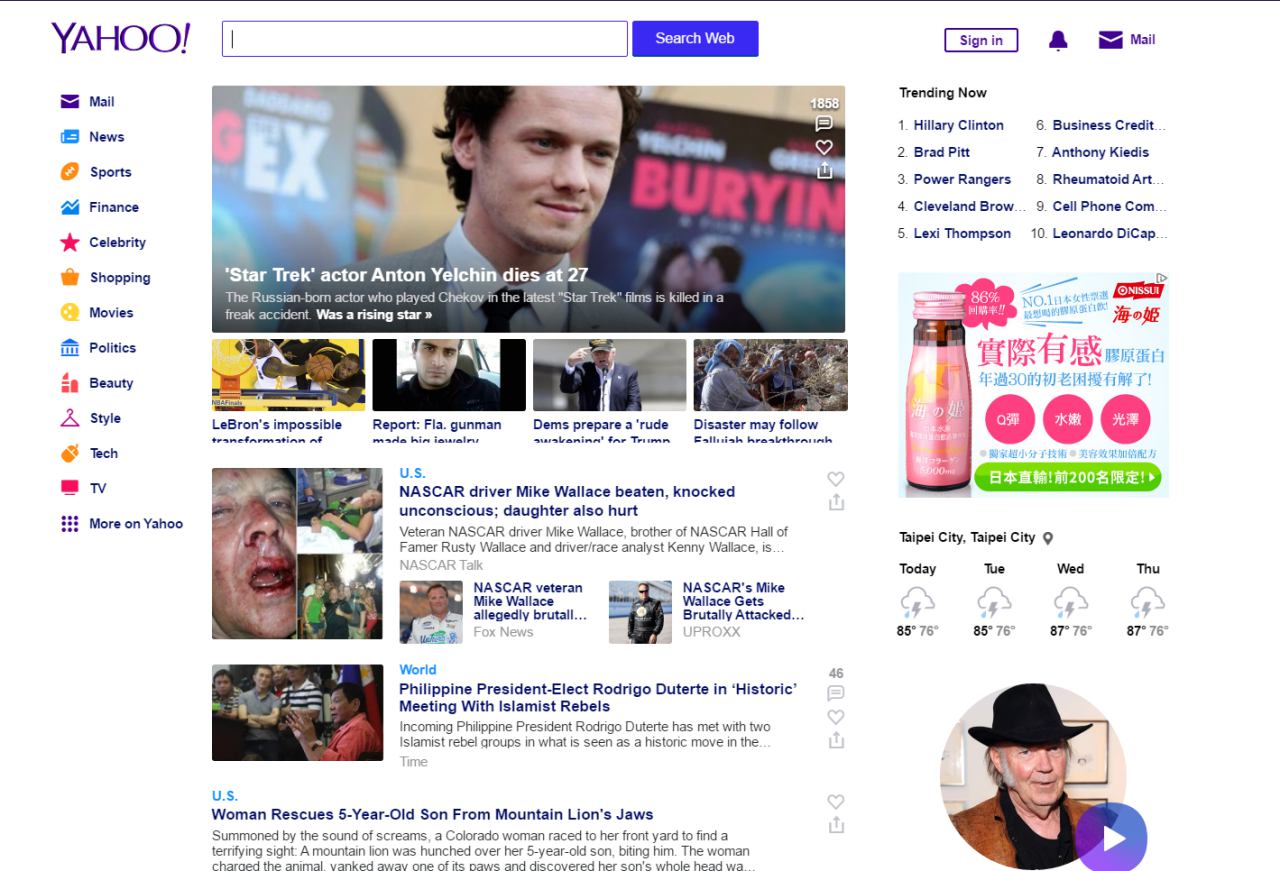This screenshot has width=1280, height=871.
Task: Click the 'NASCAR Talk' source label
Action: 441,565
